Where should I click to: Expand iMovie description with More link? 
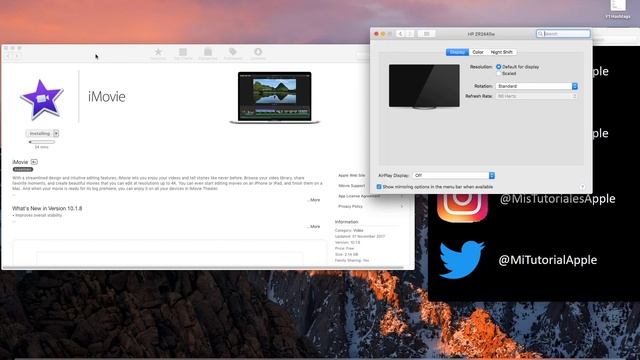pyautogui.click(x=314, y=200)
